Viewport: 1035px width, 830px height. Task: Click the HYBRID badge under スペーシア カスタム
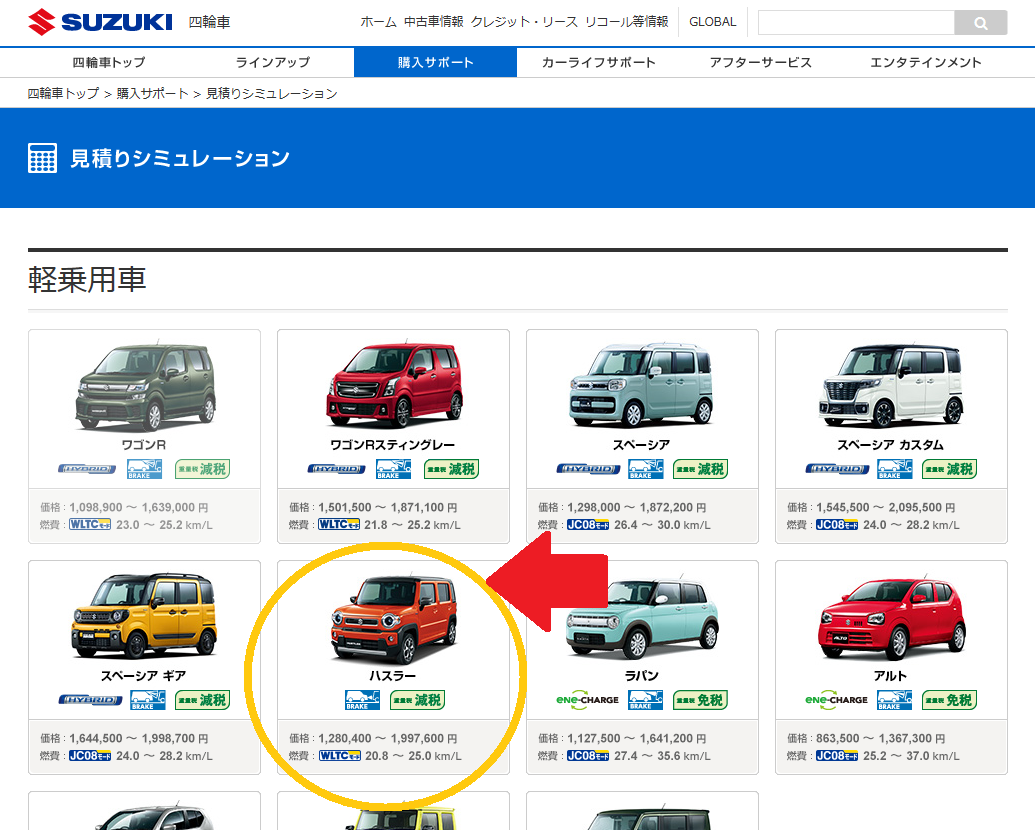(838, 469)
